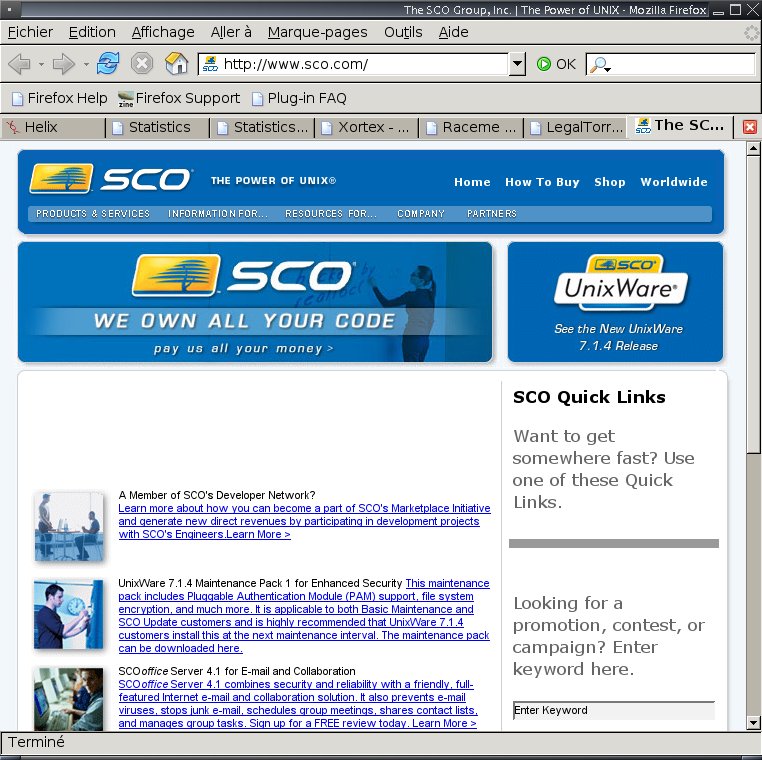Click the window menu icon in the title bar
This screenshot has width=762, height=760.
[10, 9]
